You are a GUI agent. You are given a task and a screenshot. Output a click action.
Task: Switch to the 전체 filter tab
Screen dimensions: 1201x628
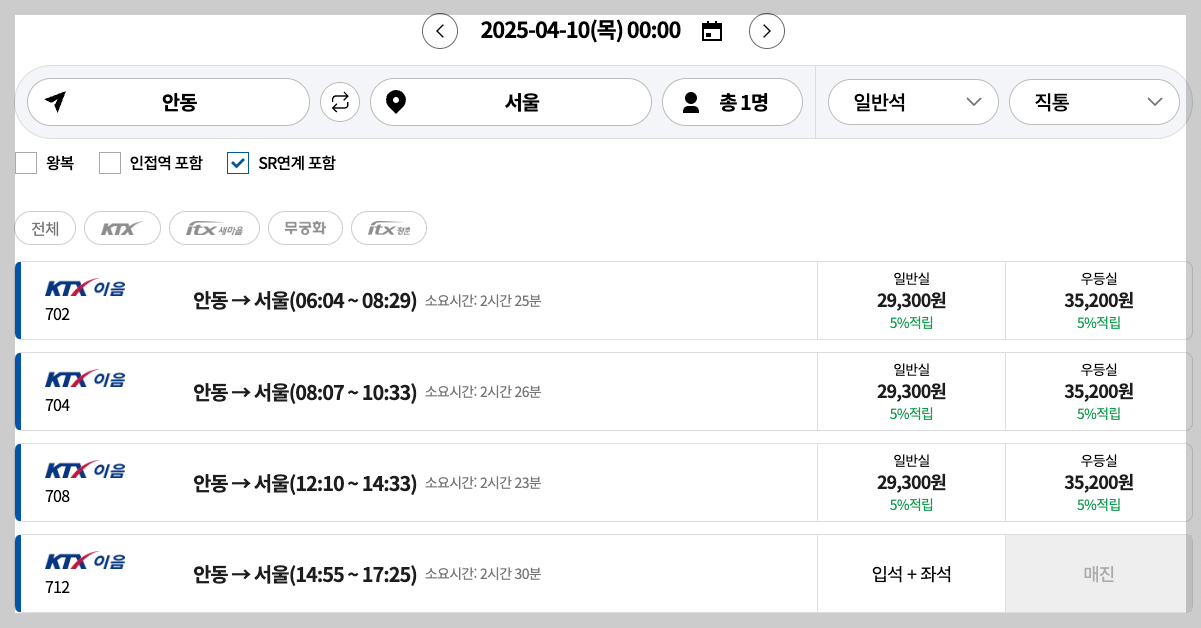(x=44, y=228)
